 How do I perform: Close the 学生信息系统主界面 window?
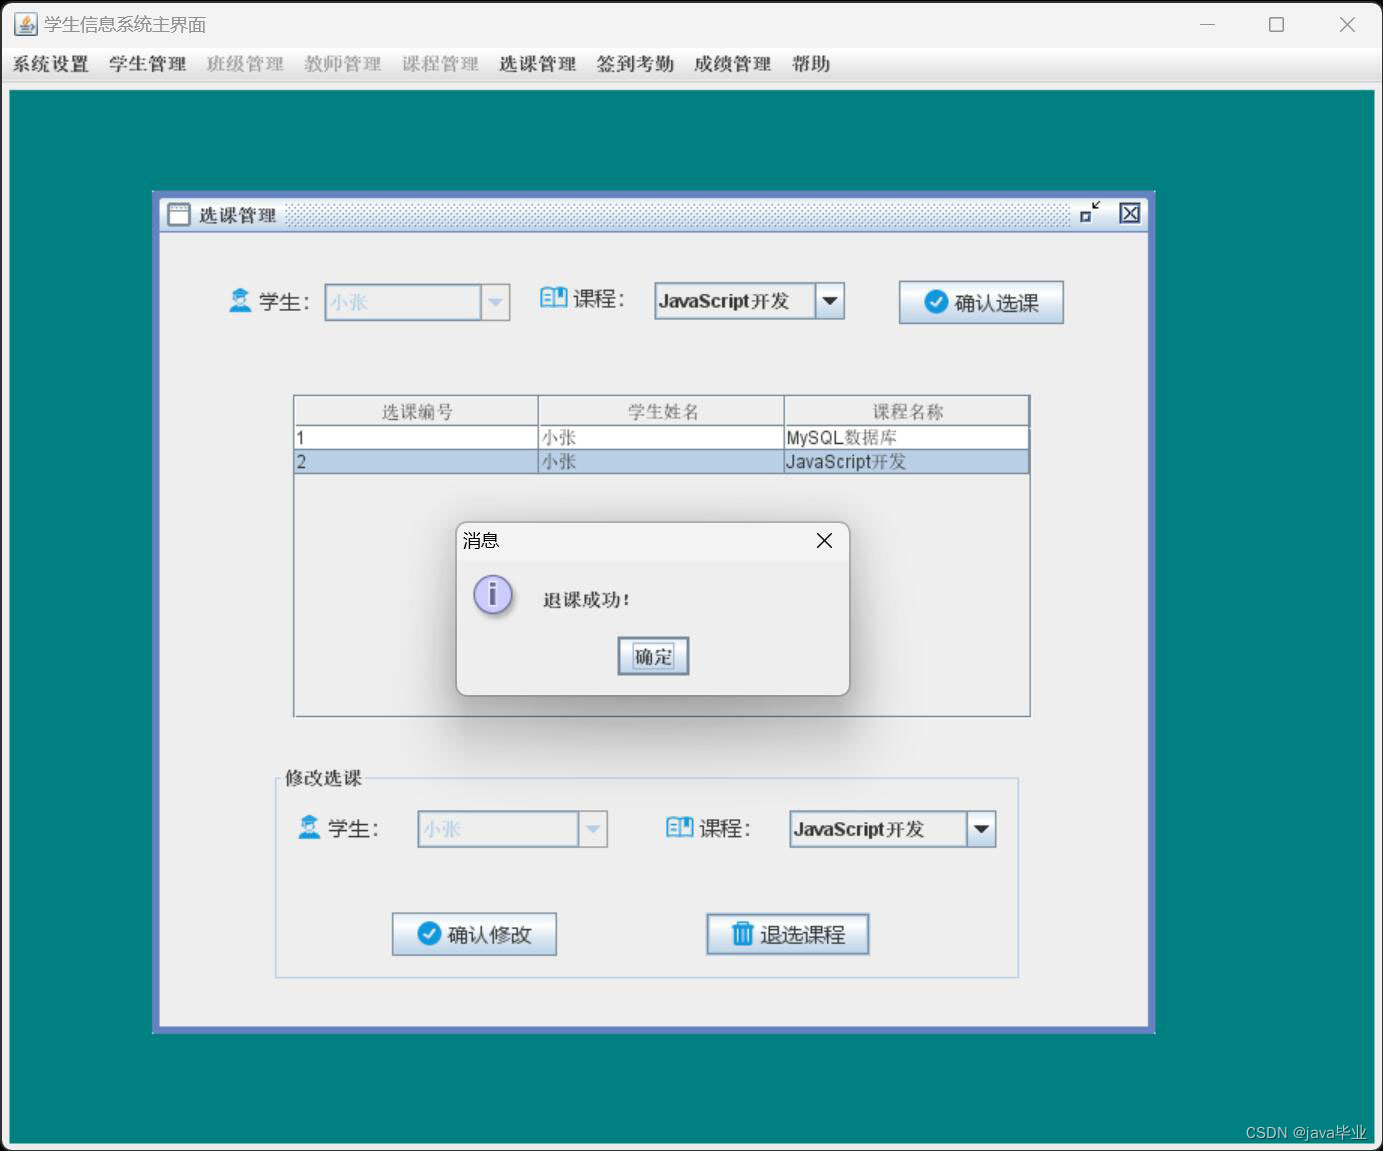pyautogui.click(x=1347, y=24)
